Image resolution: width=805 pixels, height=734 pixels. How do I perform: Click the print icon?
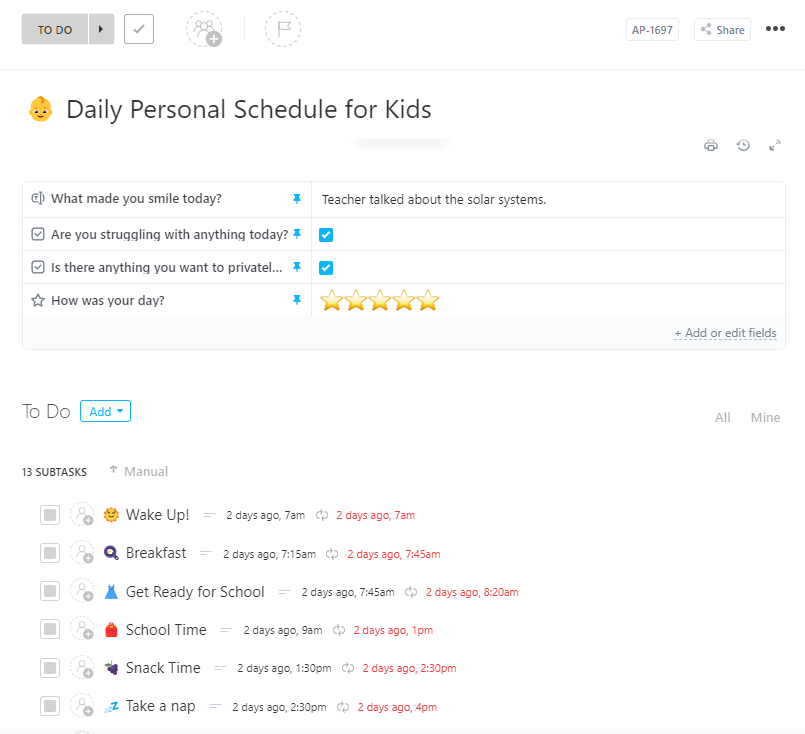click(711, 145)
